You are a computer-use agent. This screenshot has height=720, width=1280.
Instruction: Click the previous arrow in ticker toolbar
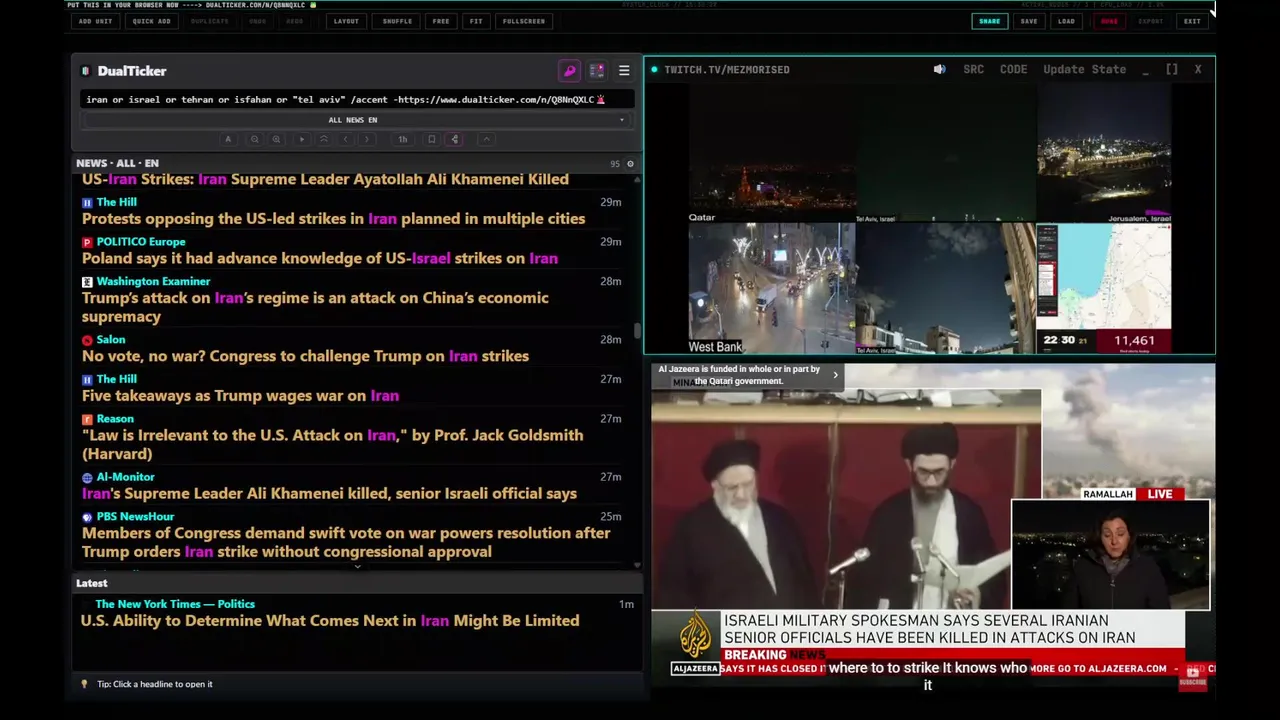coord(346,139)
